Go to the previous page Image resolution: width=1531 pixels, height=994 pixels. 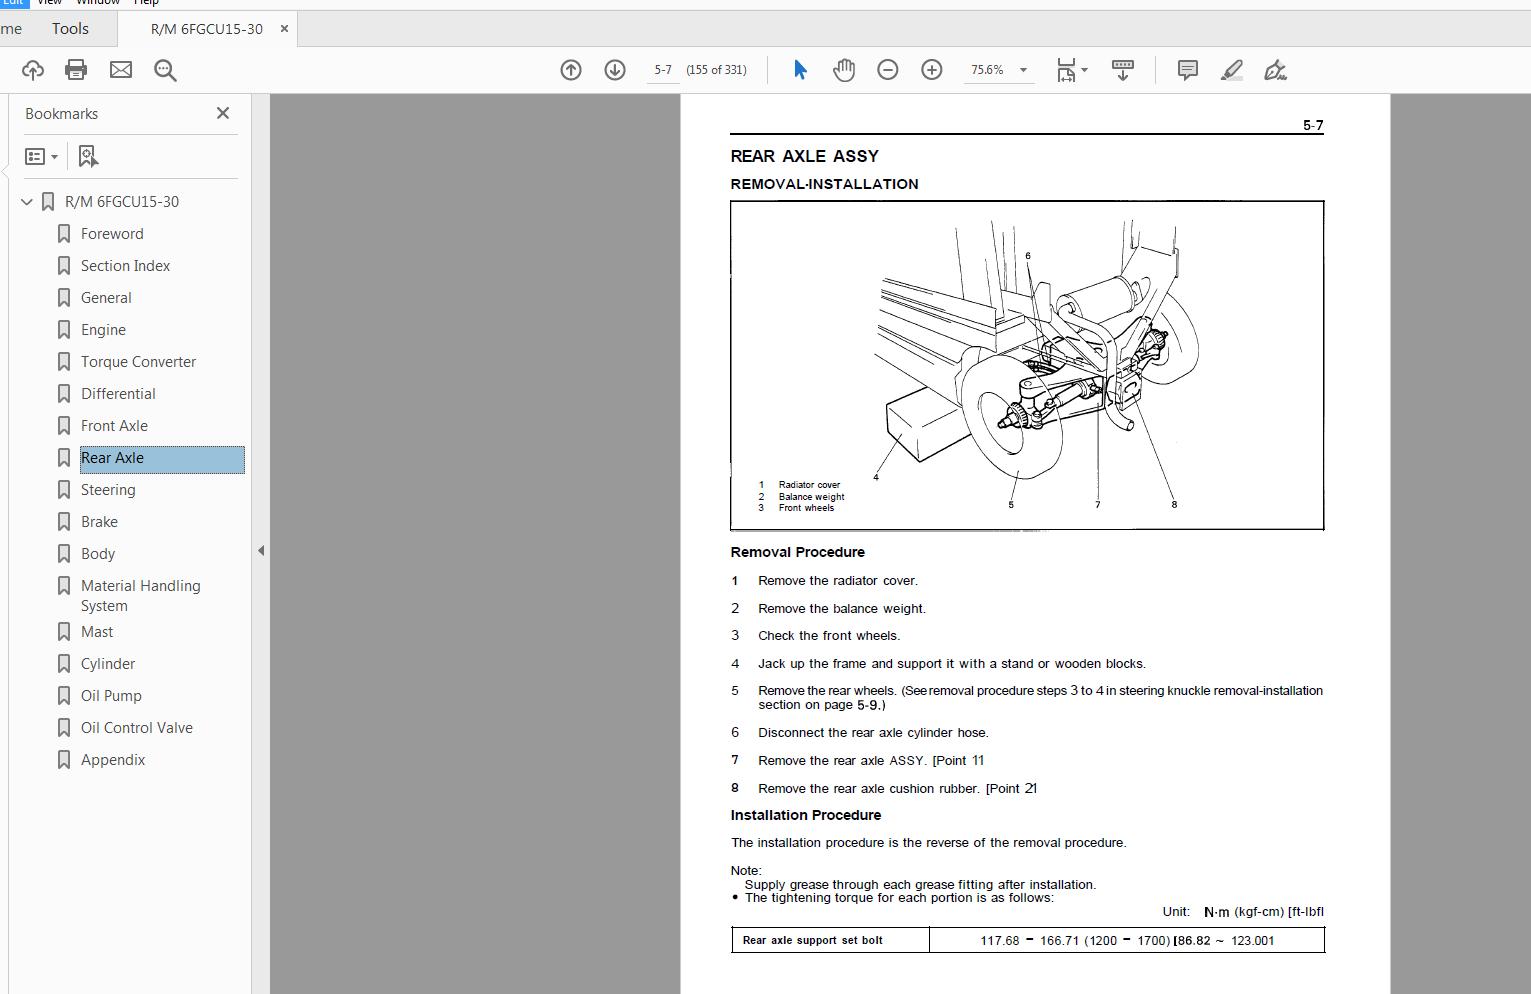571,70
